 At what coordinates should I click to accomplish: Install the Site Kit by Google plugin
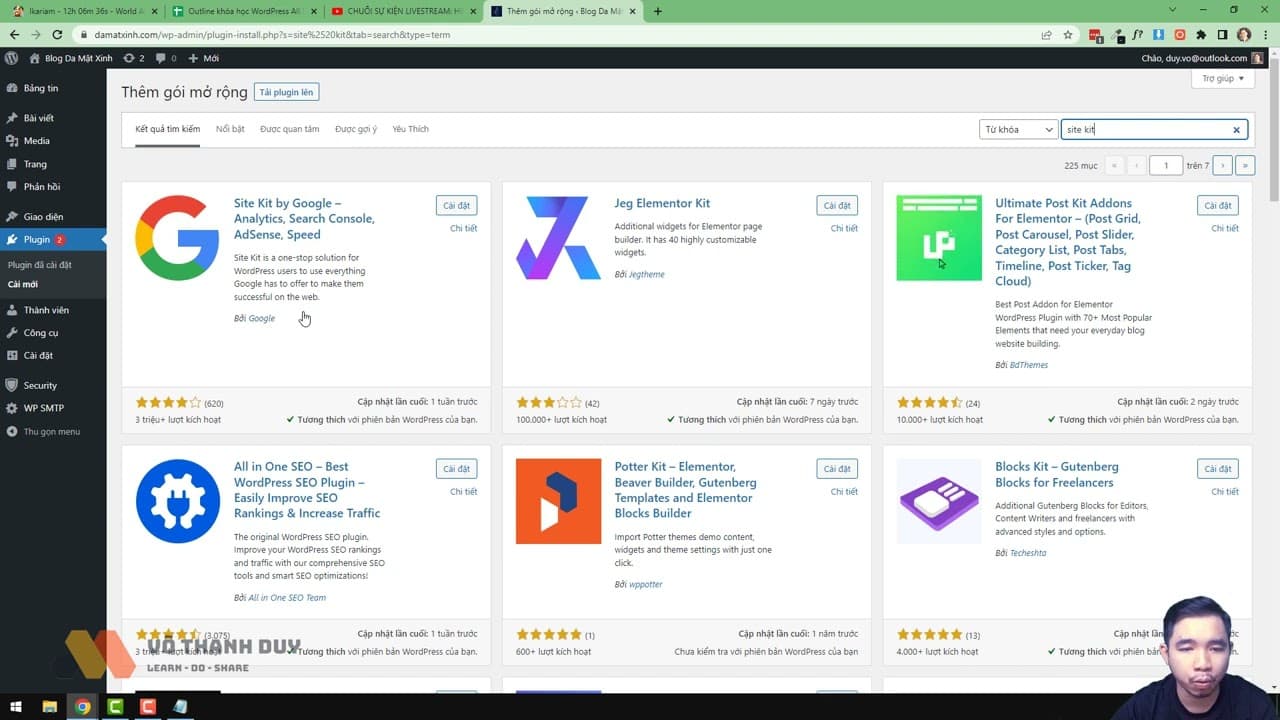point(456,206)
